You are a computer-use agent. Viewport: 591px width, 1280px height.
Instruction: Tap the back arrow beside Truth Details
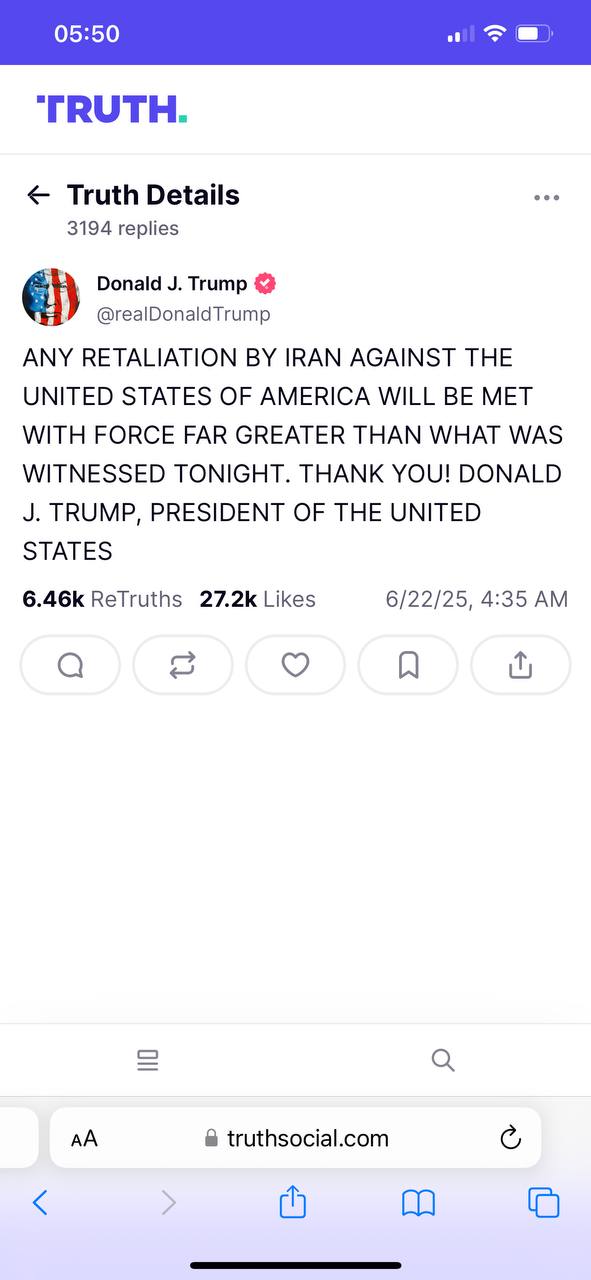(39, 195)
